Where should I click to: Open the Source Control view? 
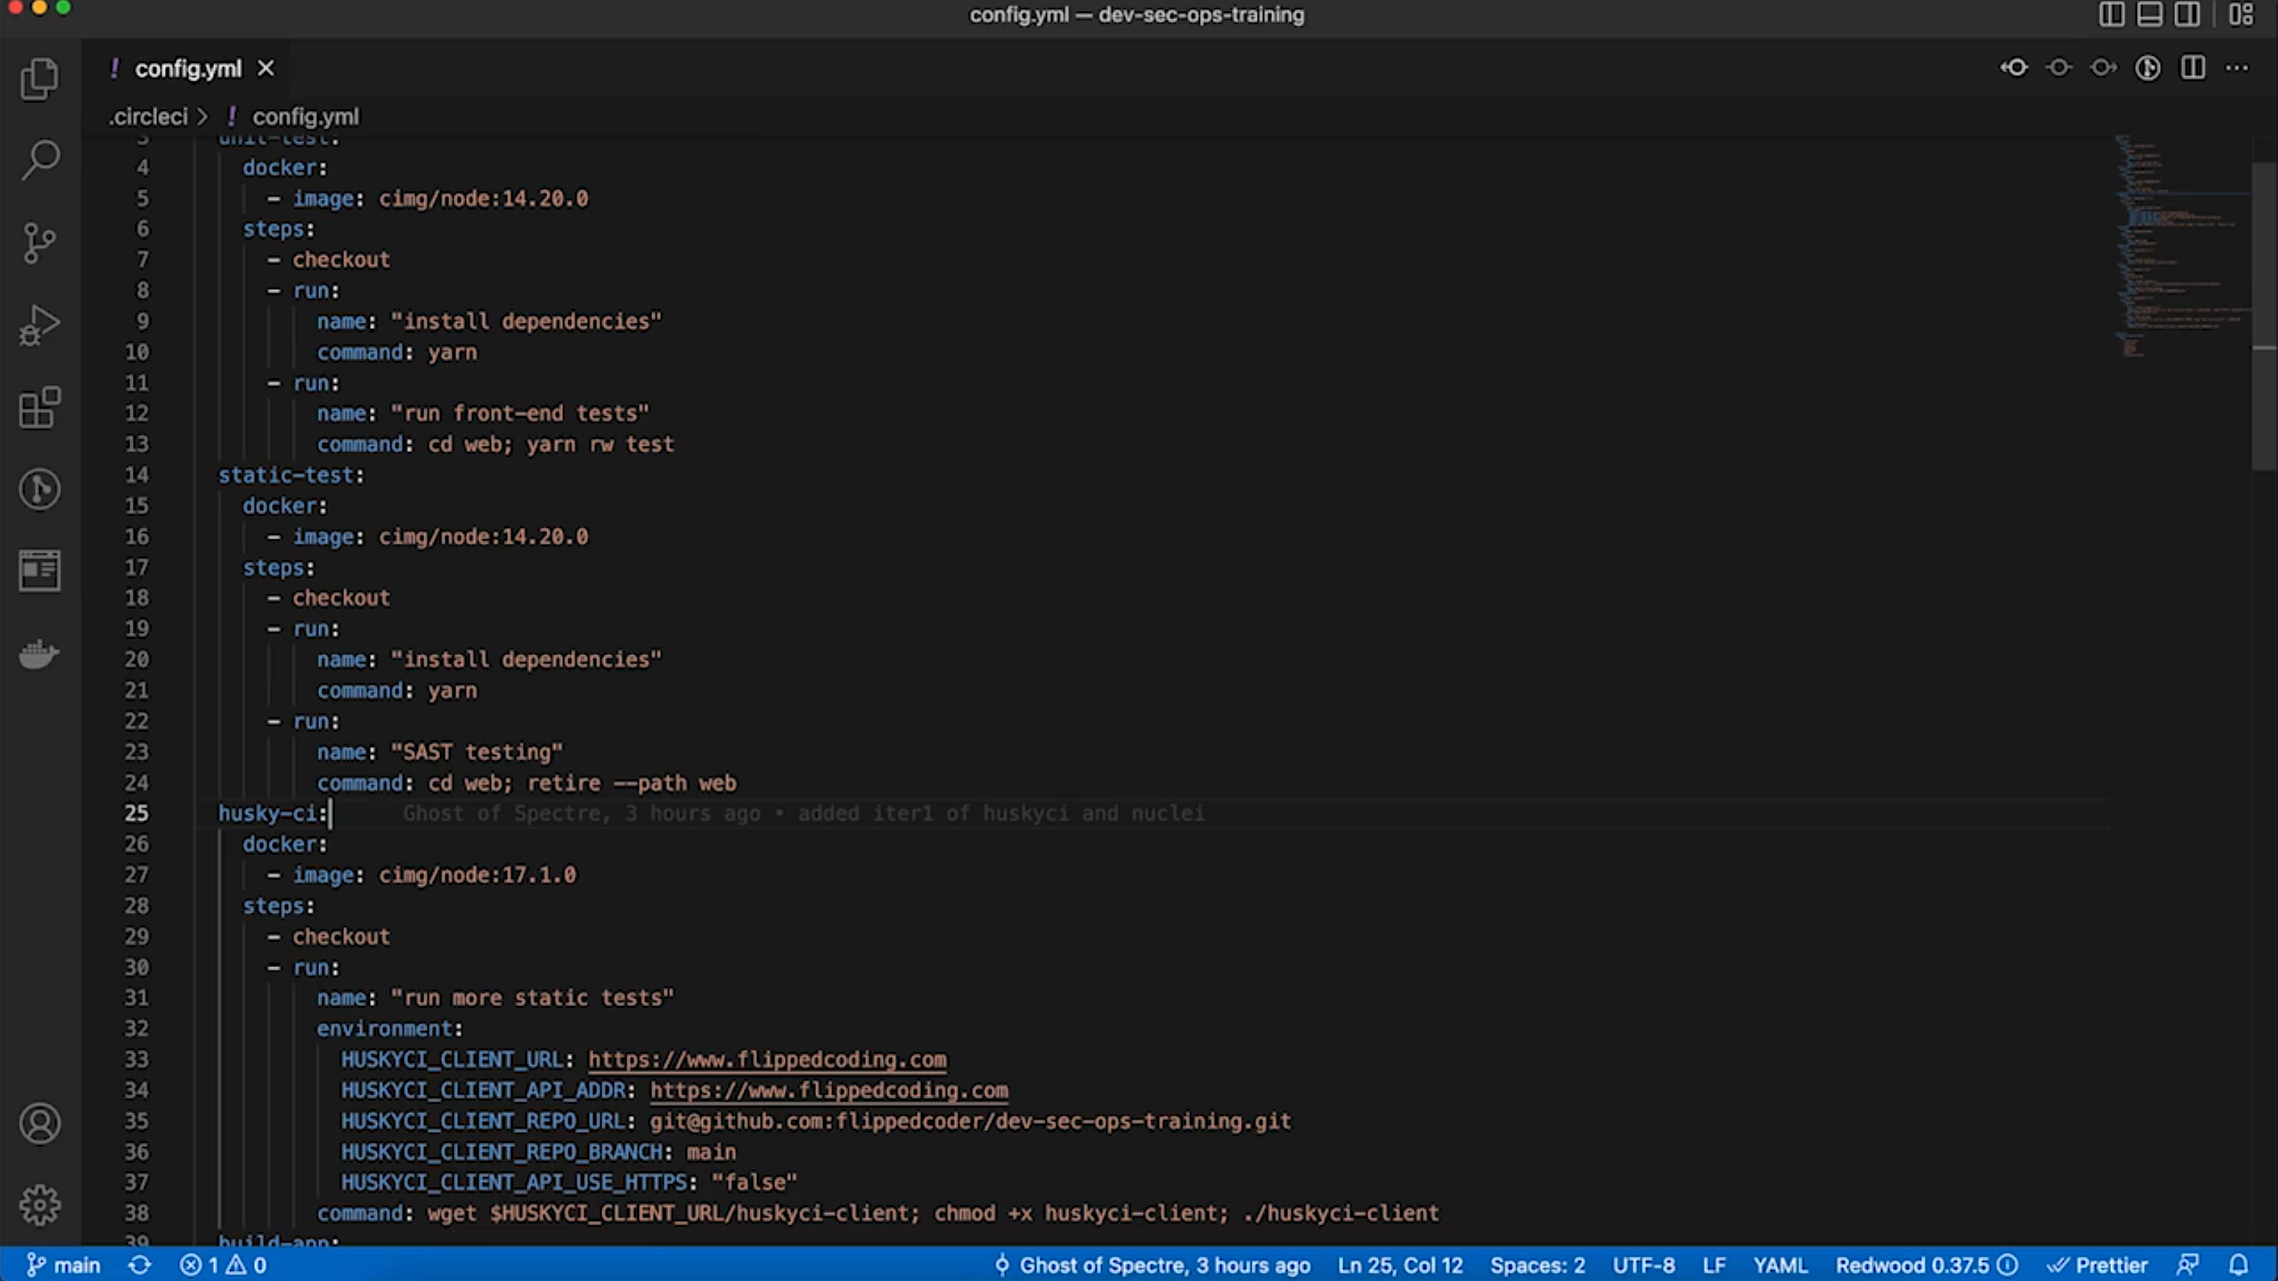(40, 243)
